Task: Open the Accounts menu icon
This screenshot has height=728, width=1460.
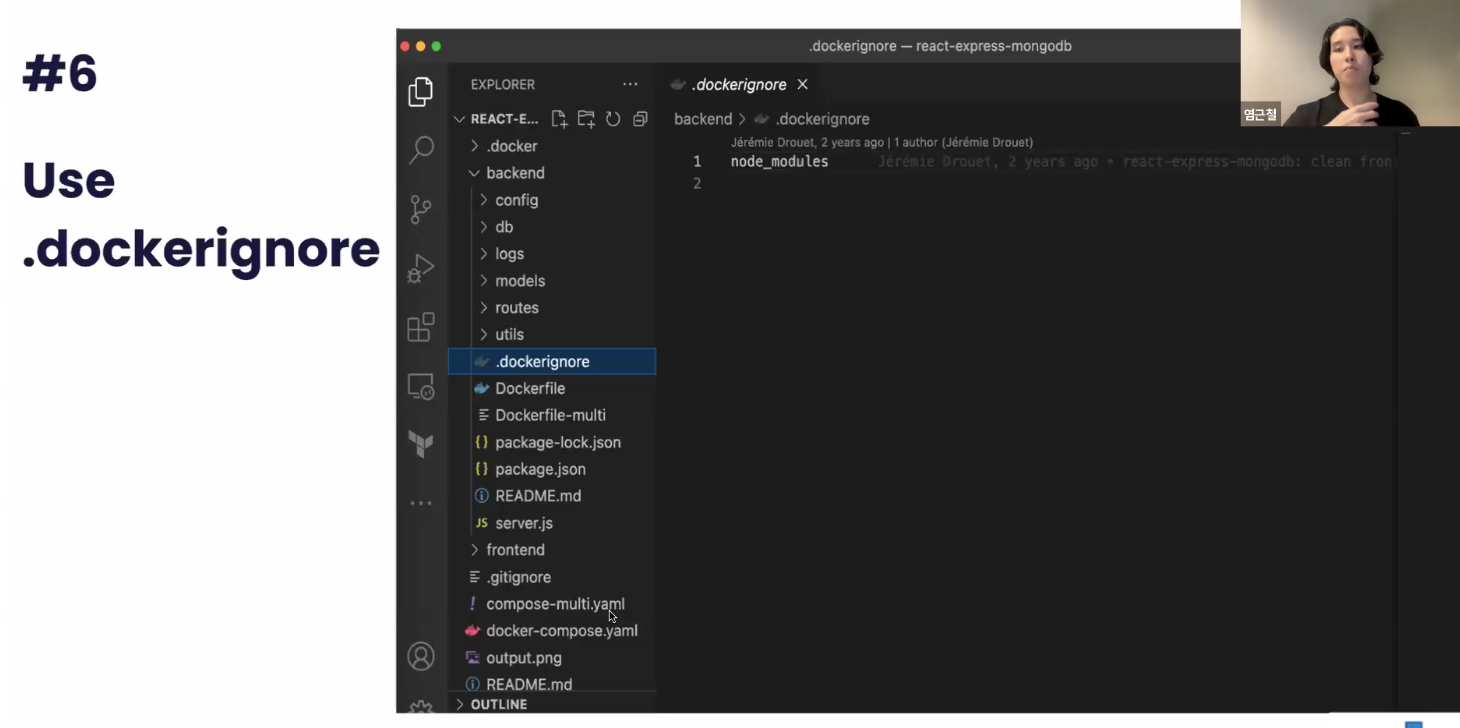Action: 421,656
